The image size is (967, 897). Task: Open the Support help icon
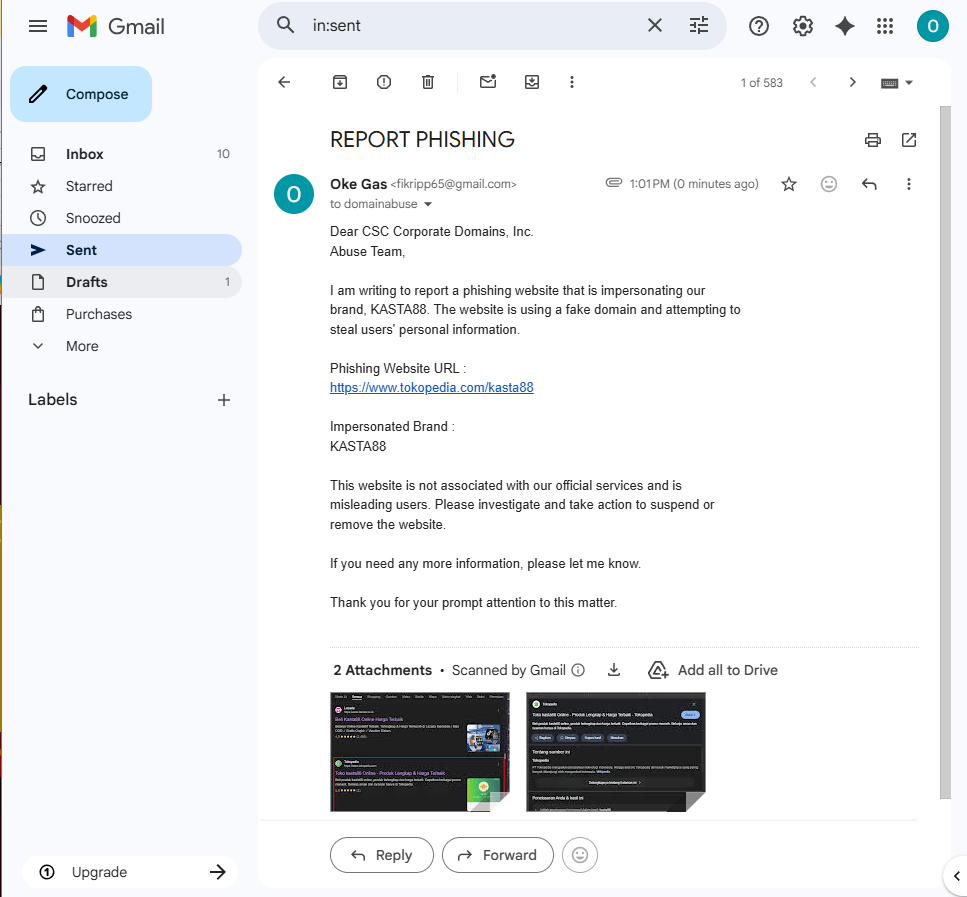coord(759,26)
